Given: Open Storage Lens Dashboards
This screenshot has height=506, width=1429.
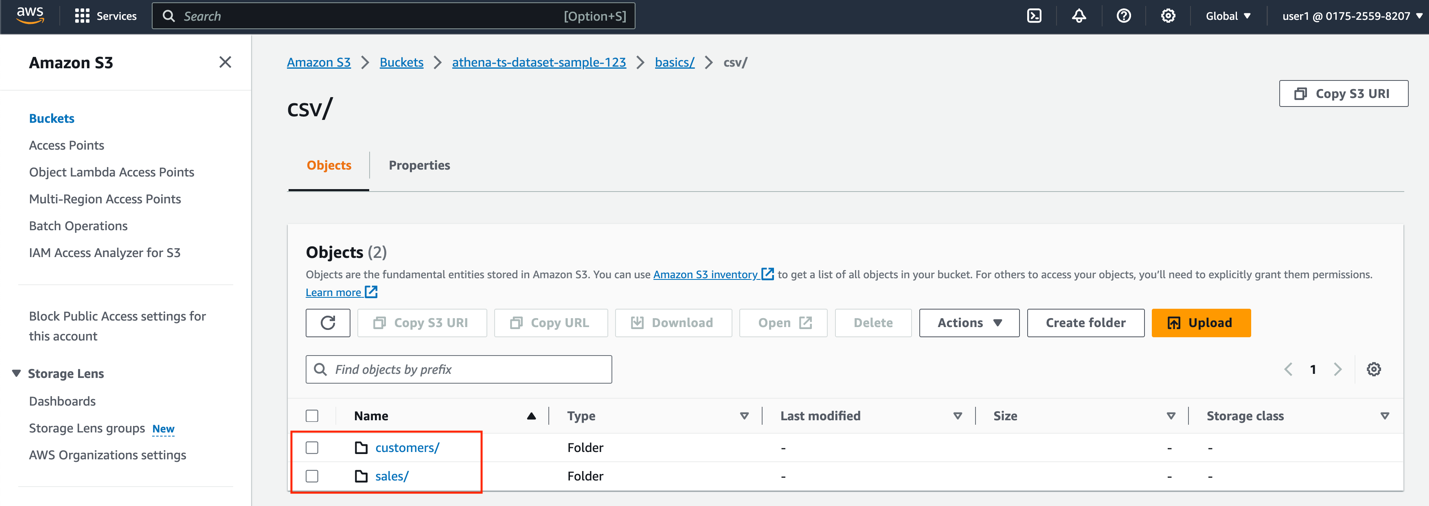Looking at the screenshot, I should (62, 401).
